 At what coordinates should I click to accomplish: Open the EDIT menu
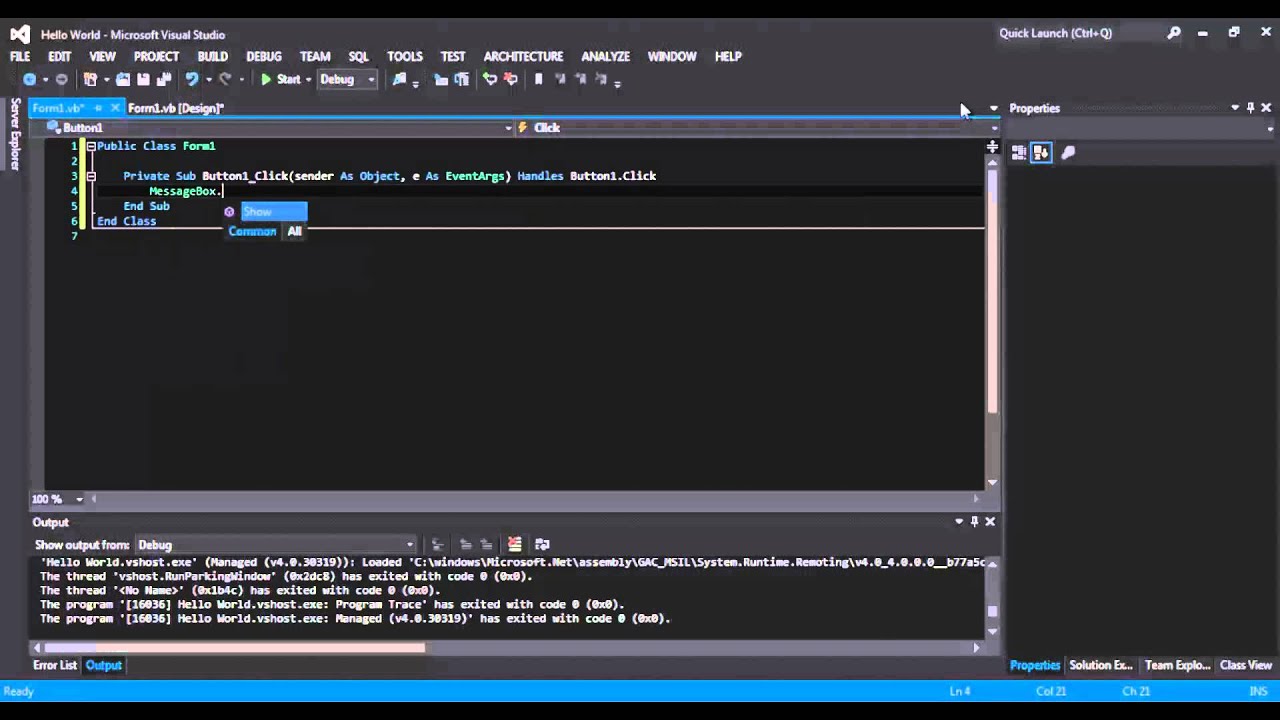click(60, 57)
